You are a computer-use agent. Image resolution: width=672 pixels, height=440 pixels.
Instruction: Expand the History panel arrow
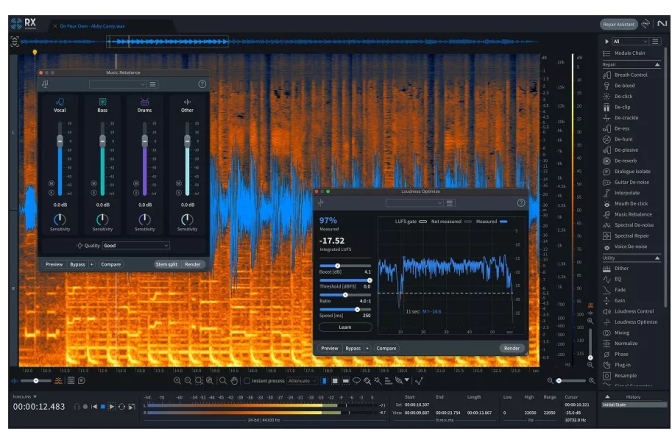tap(607, 397)
